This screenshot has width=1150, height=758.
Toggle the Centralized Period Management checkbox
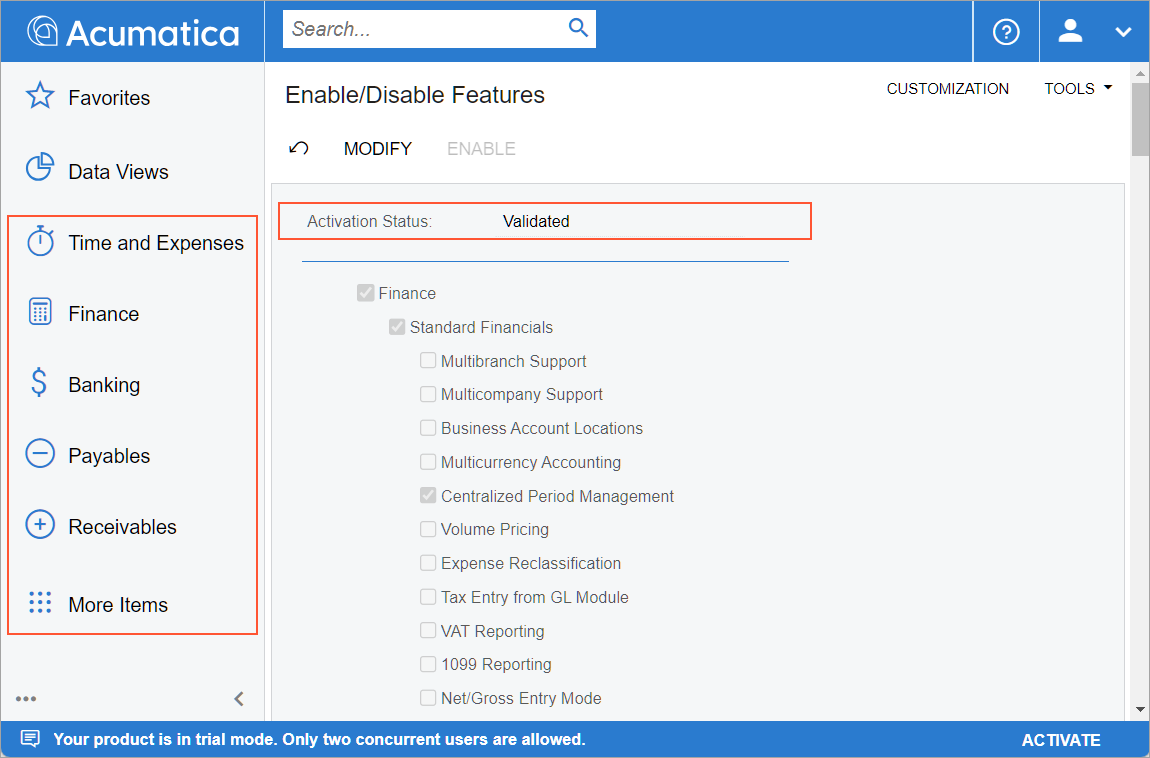pos(428,496)
